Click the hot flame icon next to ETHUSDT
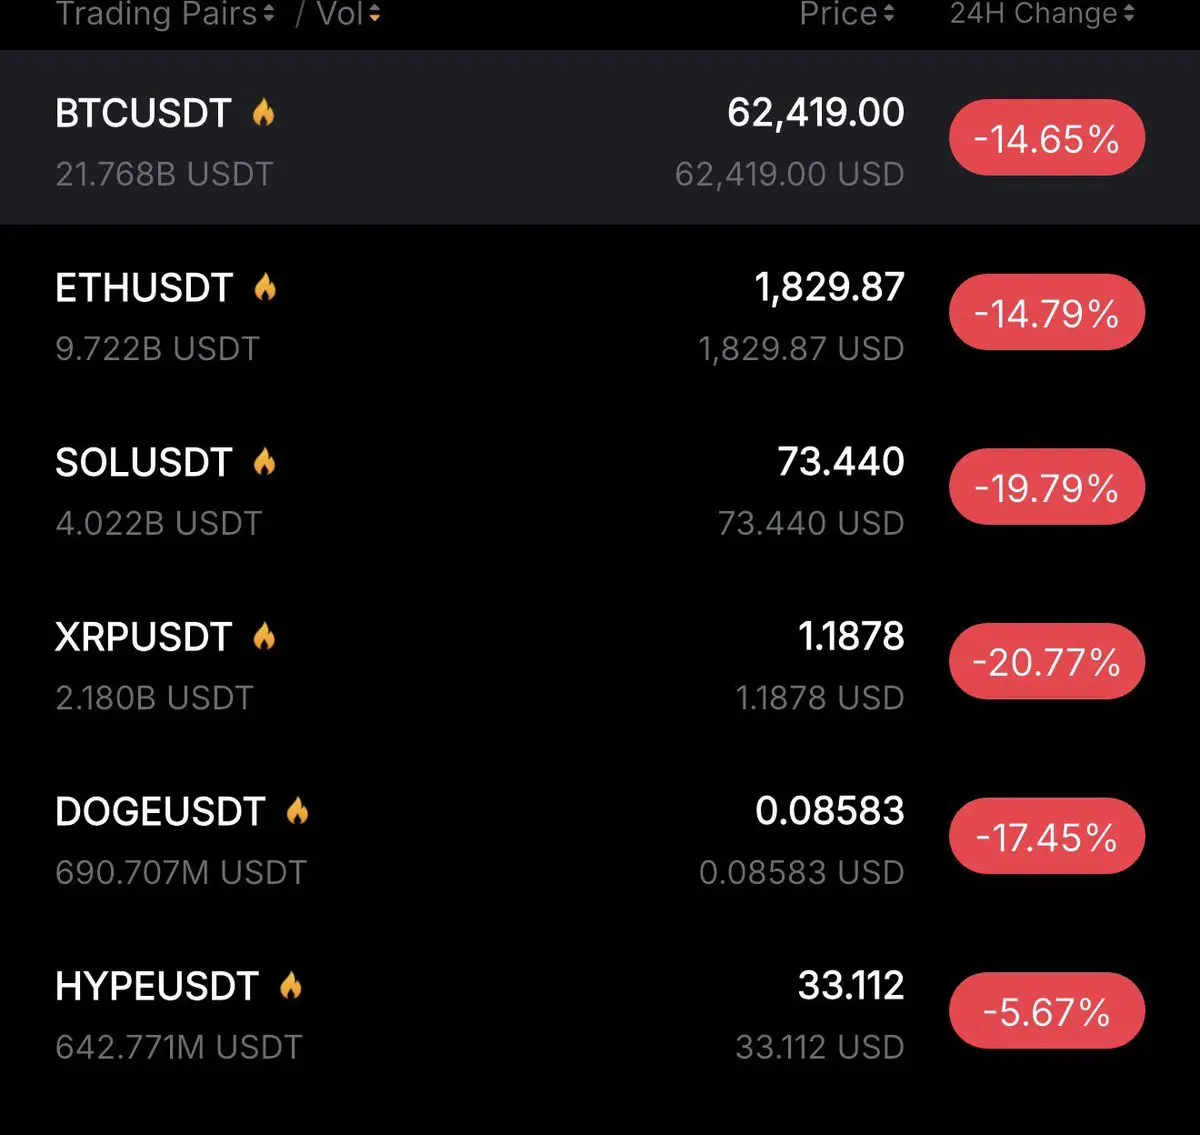The image size is (1200, 1135). tap(265, 287)
